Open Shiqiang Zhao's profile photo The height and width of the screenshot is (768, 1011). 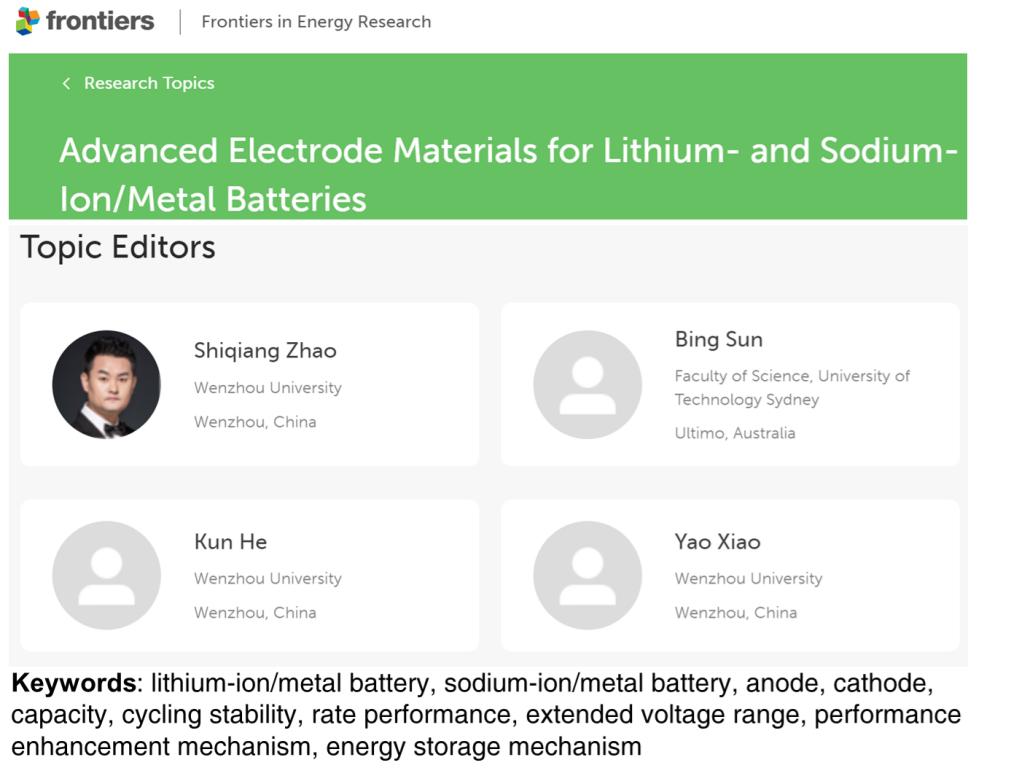106,384
